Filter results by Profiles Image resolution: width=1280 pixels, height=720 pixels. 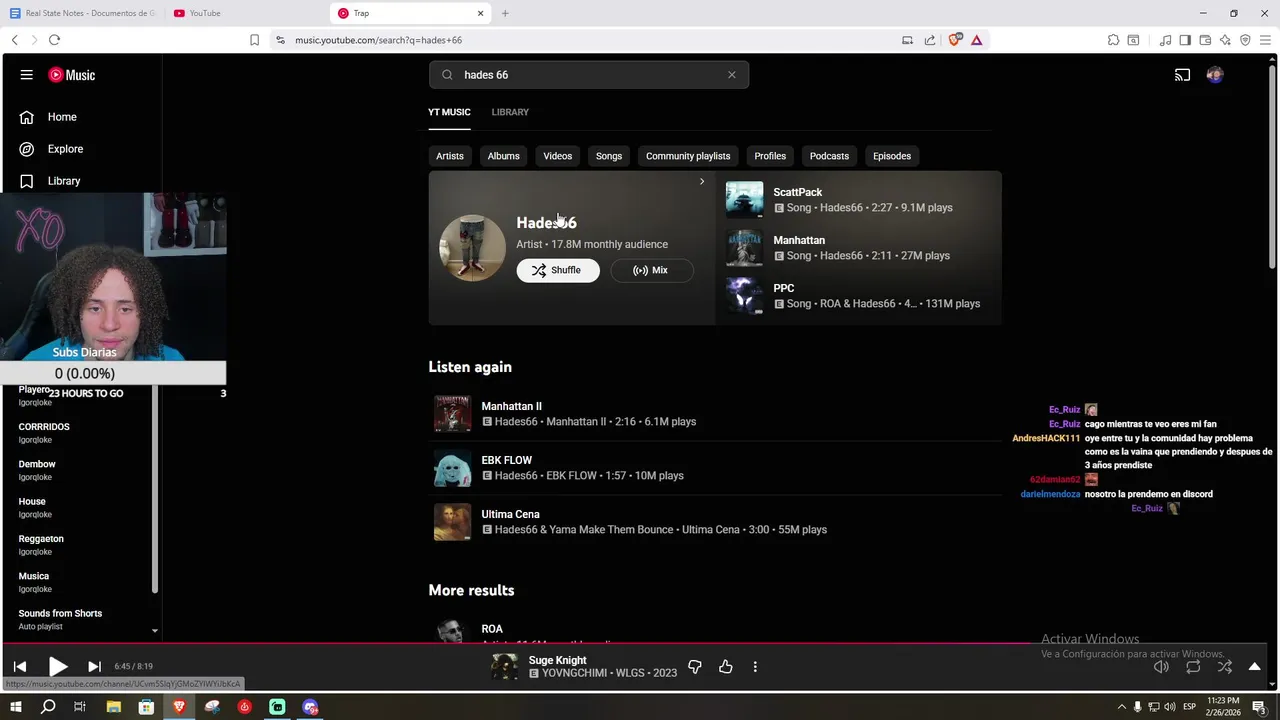[x=770, y=156]
